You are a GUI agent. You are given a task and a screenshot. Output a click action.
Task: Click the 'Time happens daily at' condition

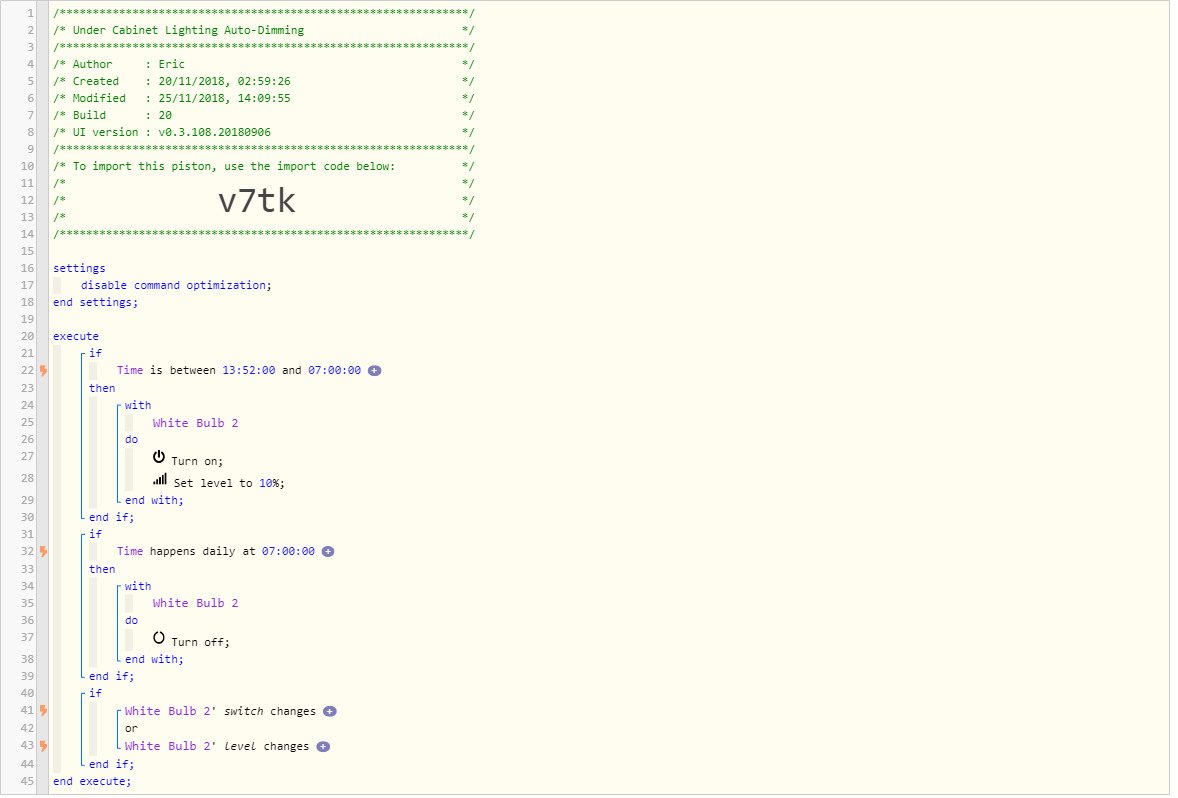point(216,552)
